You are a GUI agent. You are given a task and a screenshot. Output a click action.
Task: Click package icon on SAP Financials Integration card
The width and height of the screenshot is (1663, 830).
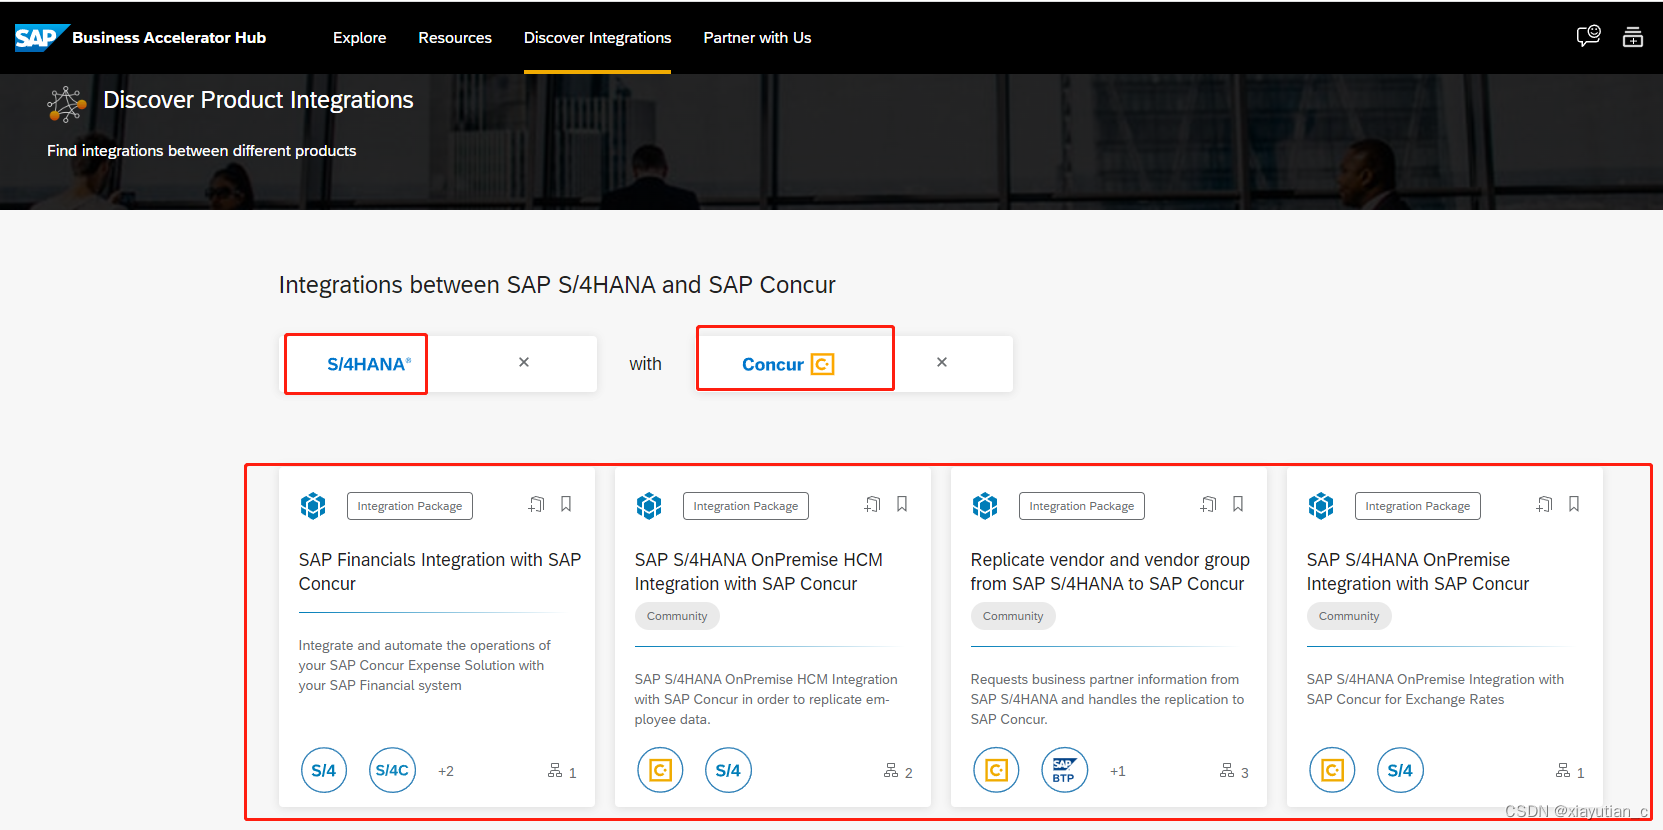pos(313,506)
